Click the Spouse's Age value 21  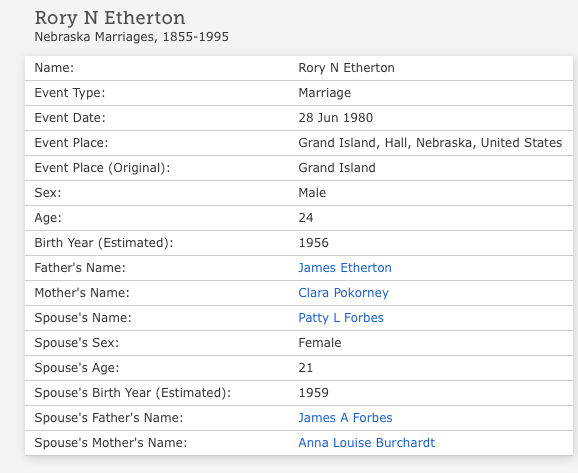306,368
